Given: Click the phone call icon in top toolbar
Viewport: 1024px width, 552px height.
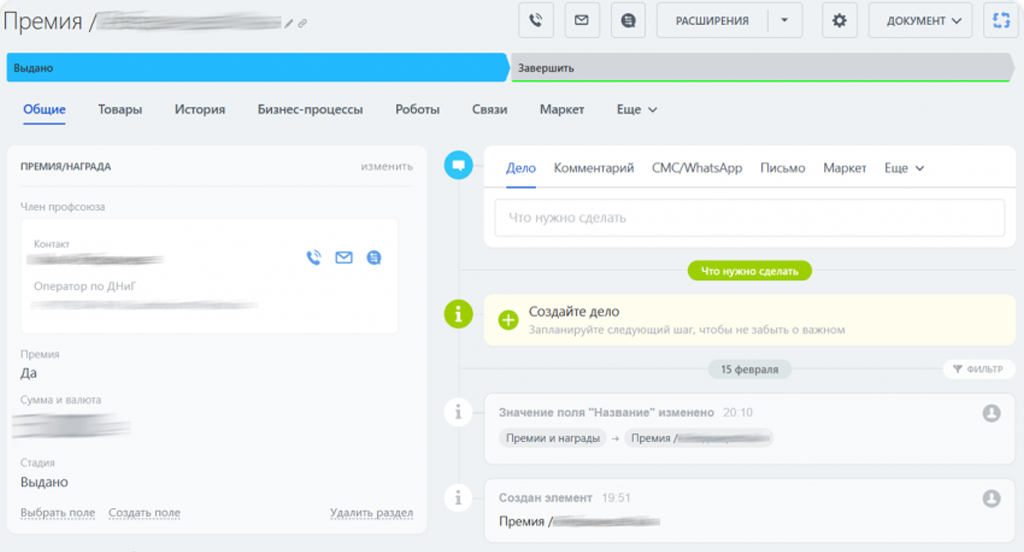Looking at the screenshot, I should tap(536, 20).
